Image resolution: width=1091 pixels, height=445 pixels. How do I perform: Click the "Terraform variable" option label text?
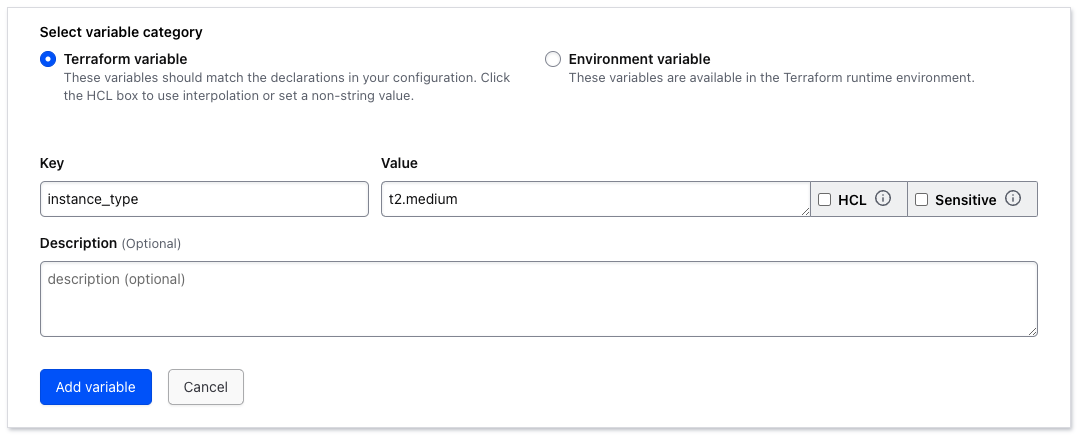(x=125, y=59)
